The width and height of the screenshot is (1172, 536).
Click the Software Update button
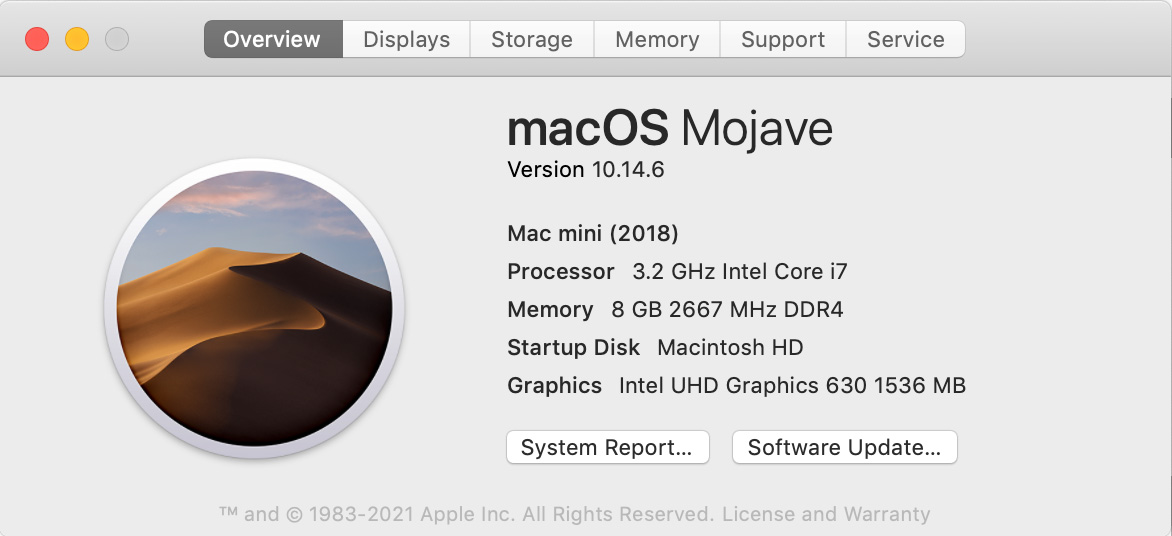[845, 447]
